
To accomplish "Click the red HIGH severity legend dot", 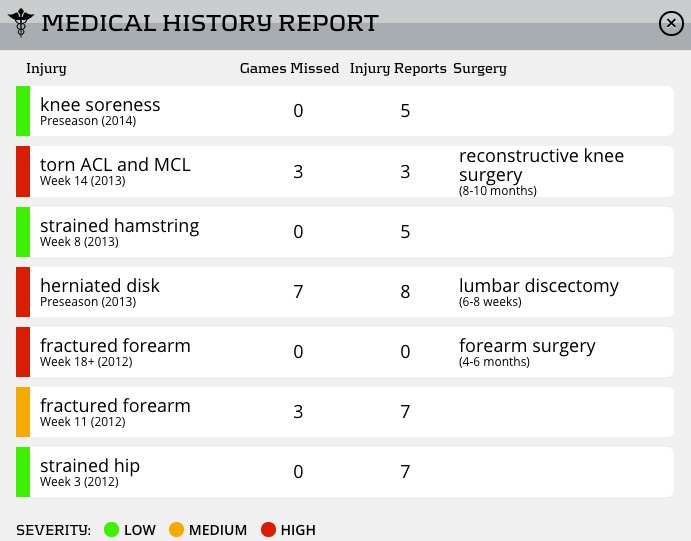I will pyautogui.click(x=268, y=530).
